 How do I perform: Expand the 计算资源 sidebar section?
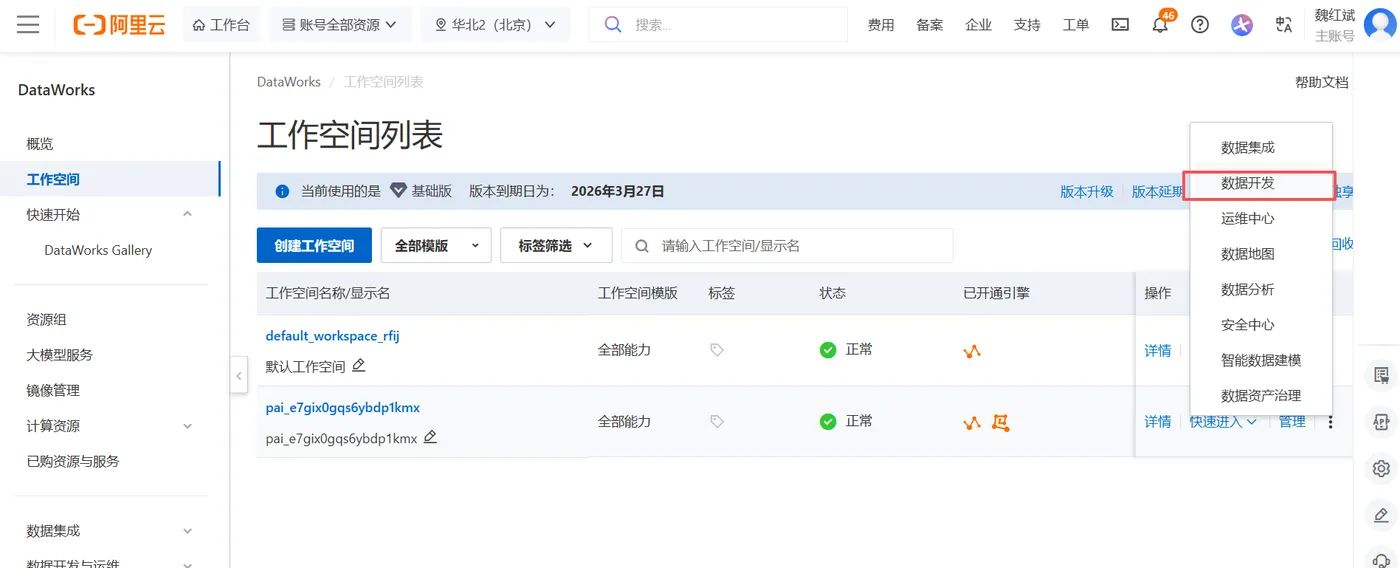tap(187, 426)
